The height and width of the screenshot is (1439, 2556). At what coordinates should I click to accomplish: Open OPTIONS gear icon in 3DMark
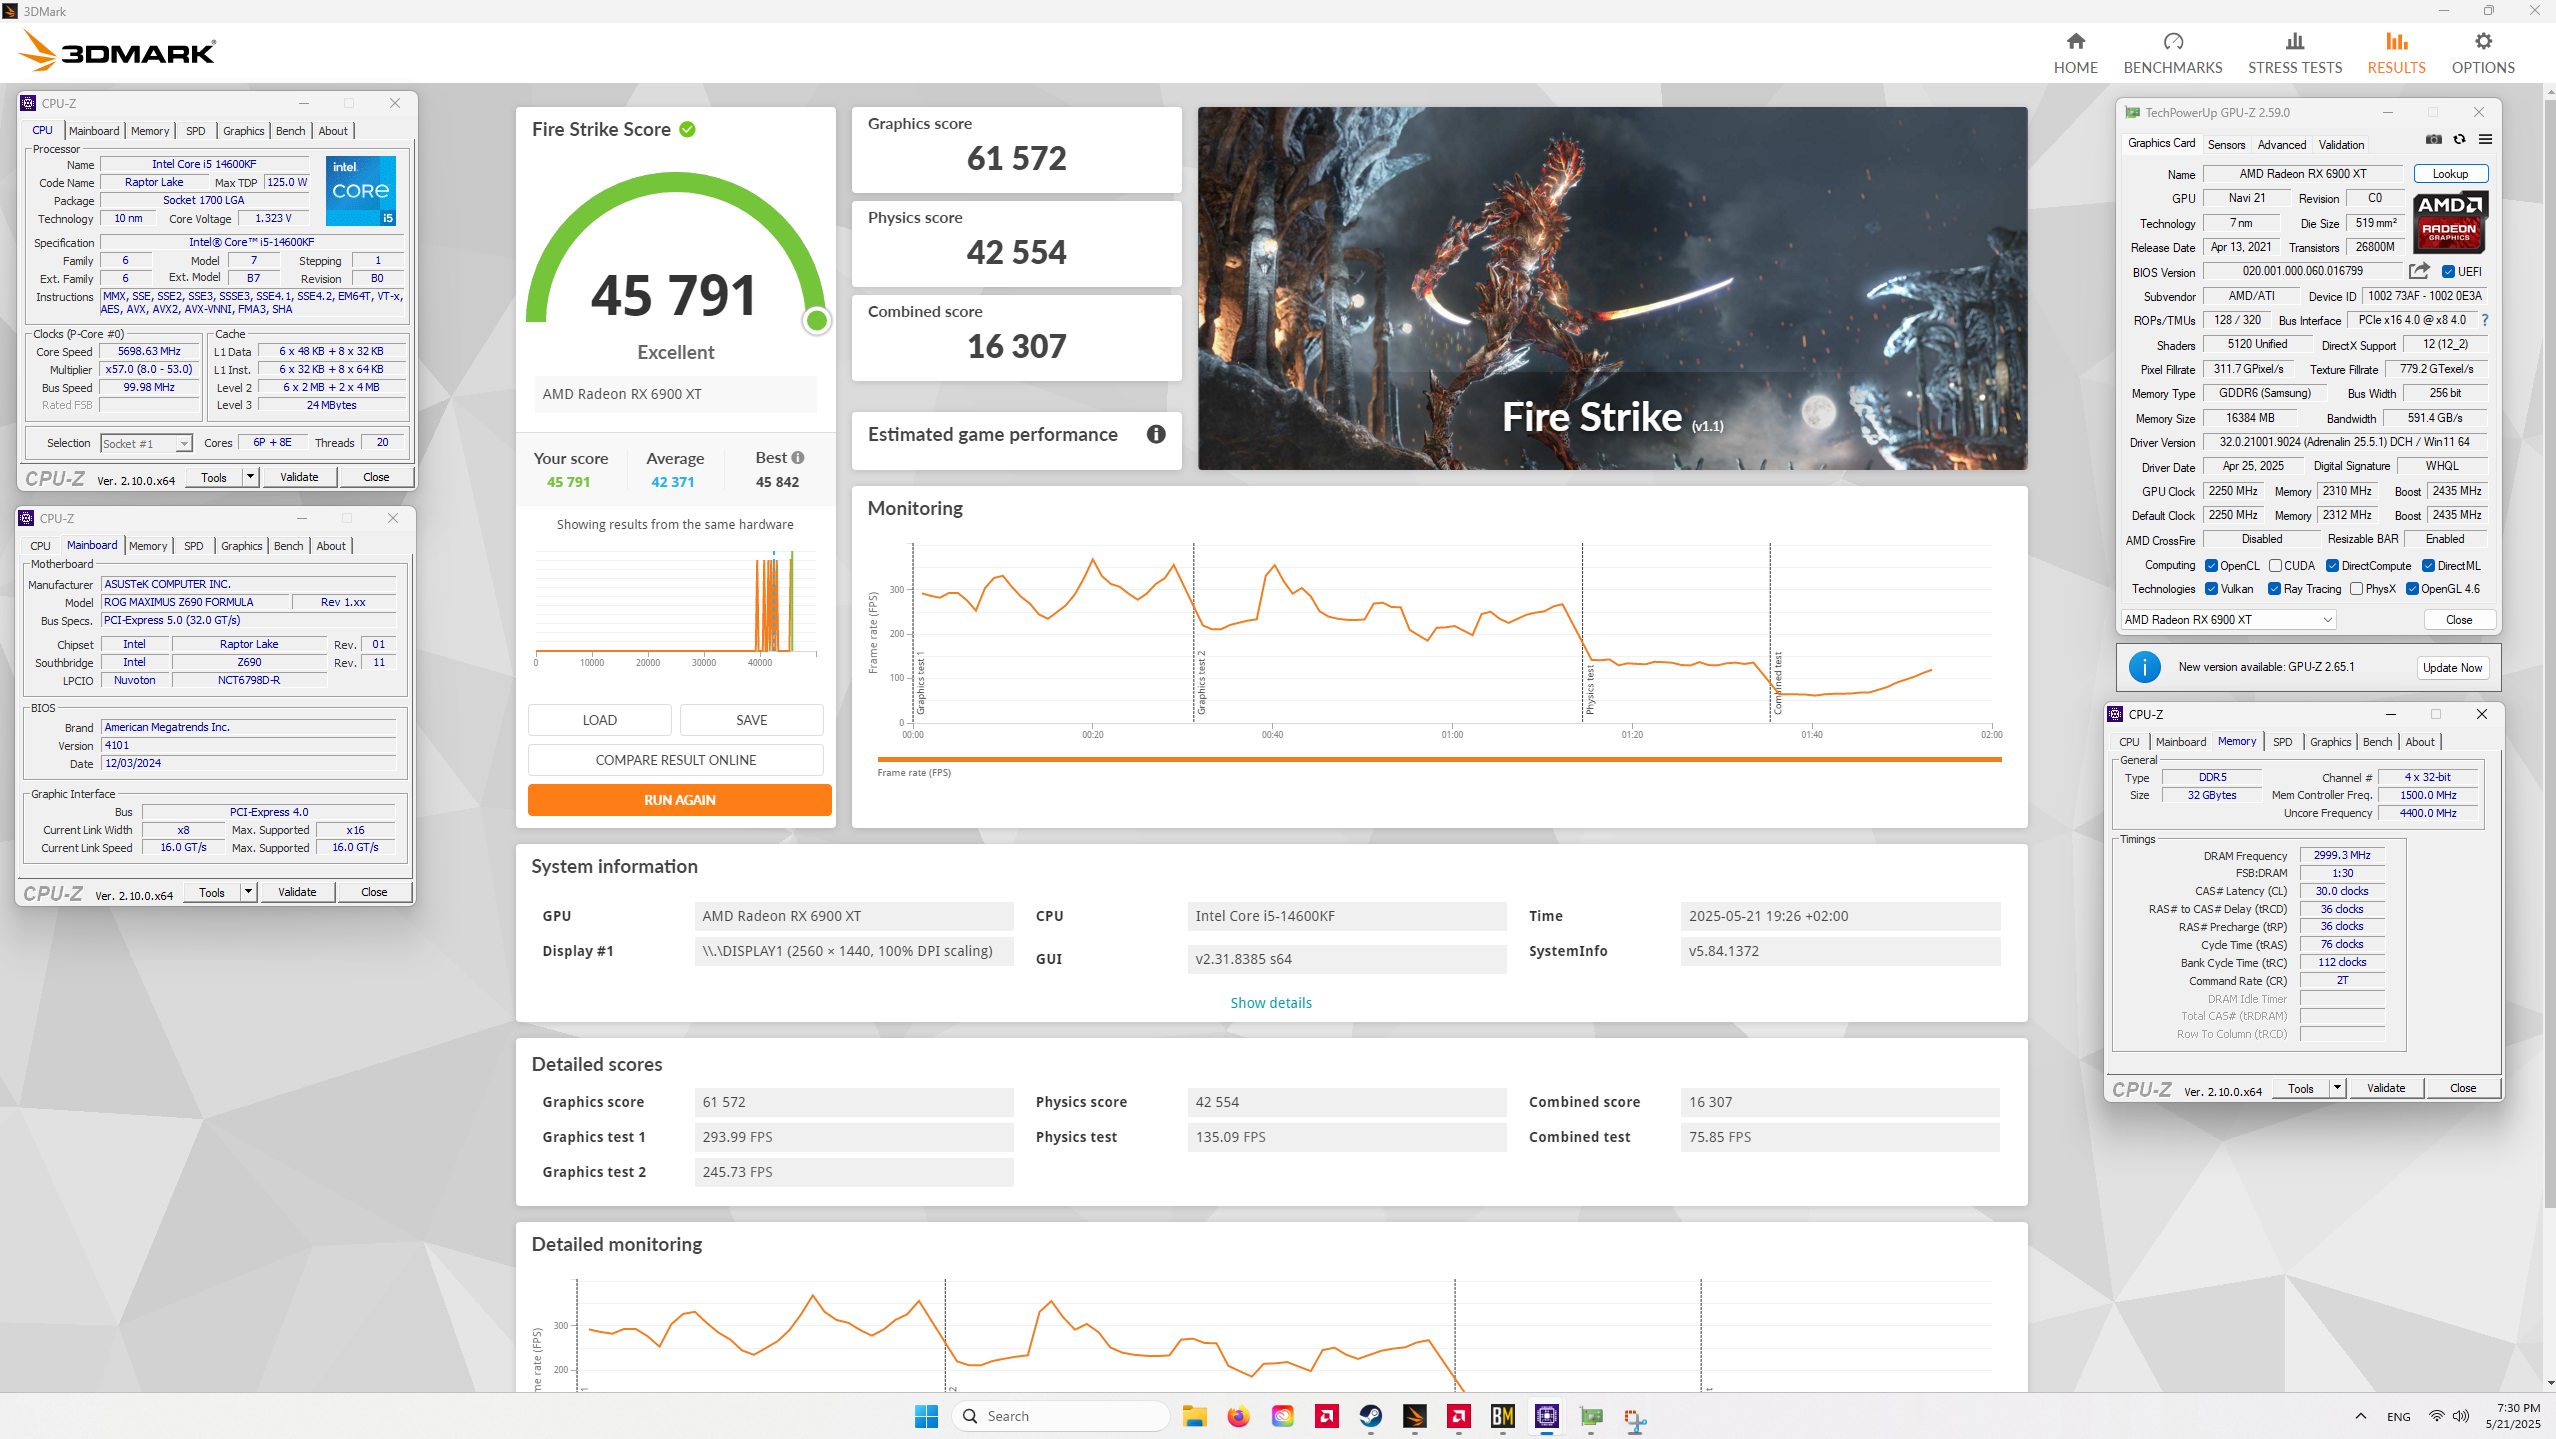pos(2482,41)
